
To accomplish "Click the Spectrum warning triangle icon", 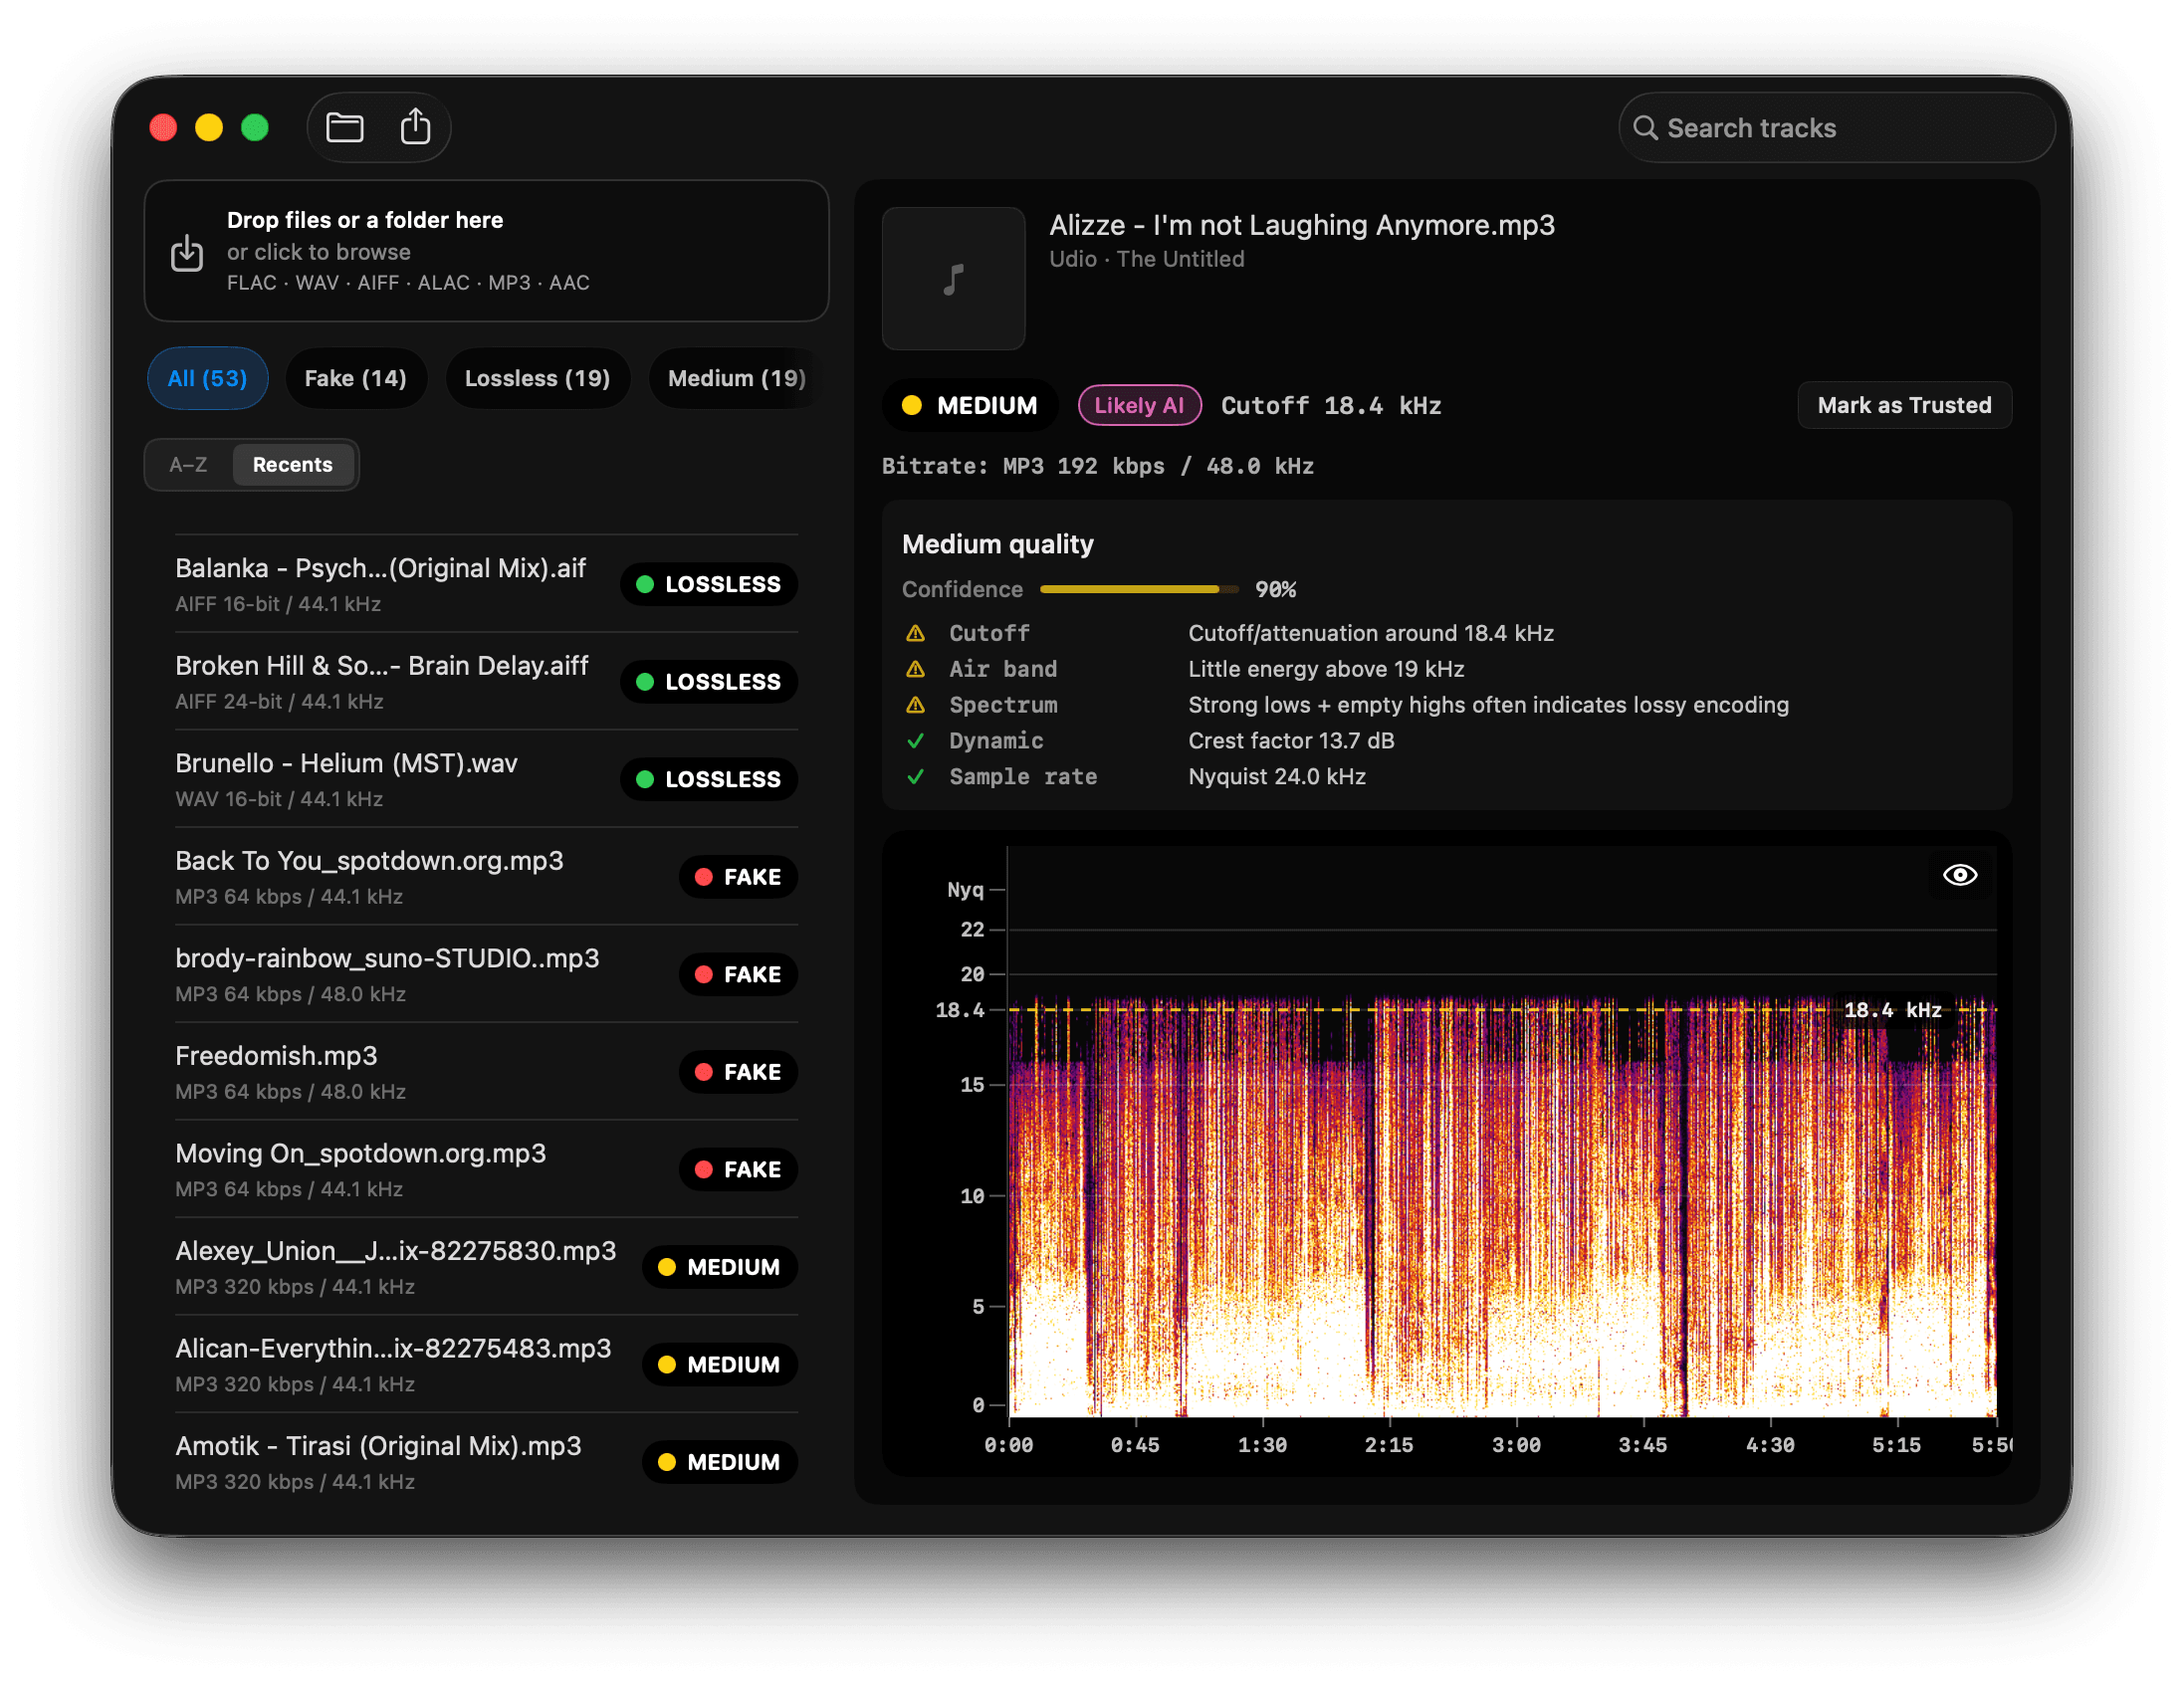I will pos(915,705).
